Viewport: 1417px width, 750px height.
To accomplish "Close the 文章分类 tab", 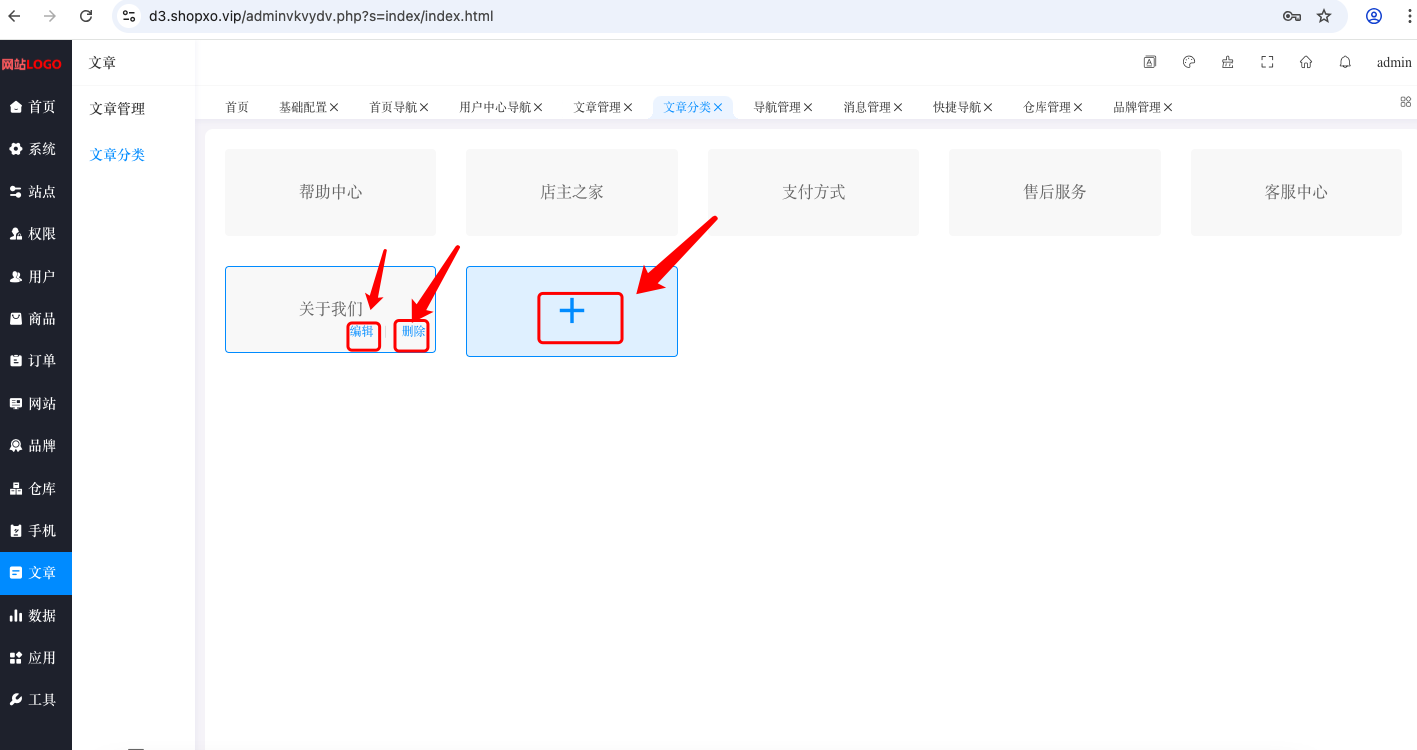I will (718, 107).
